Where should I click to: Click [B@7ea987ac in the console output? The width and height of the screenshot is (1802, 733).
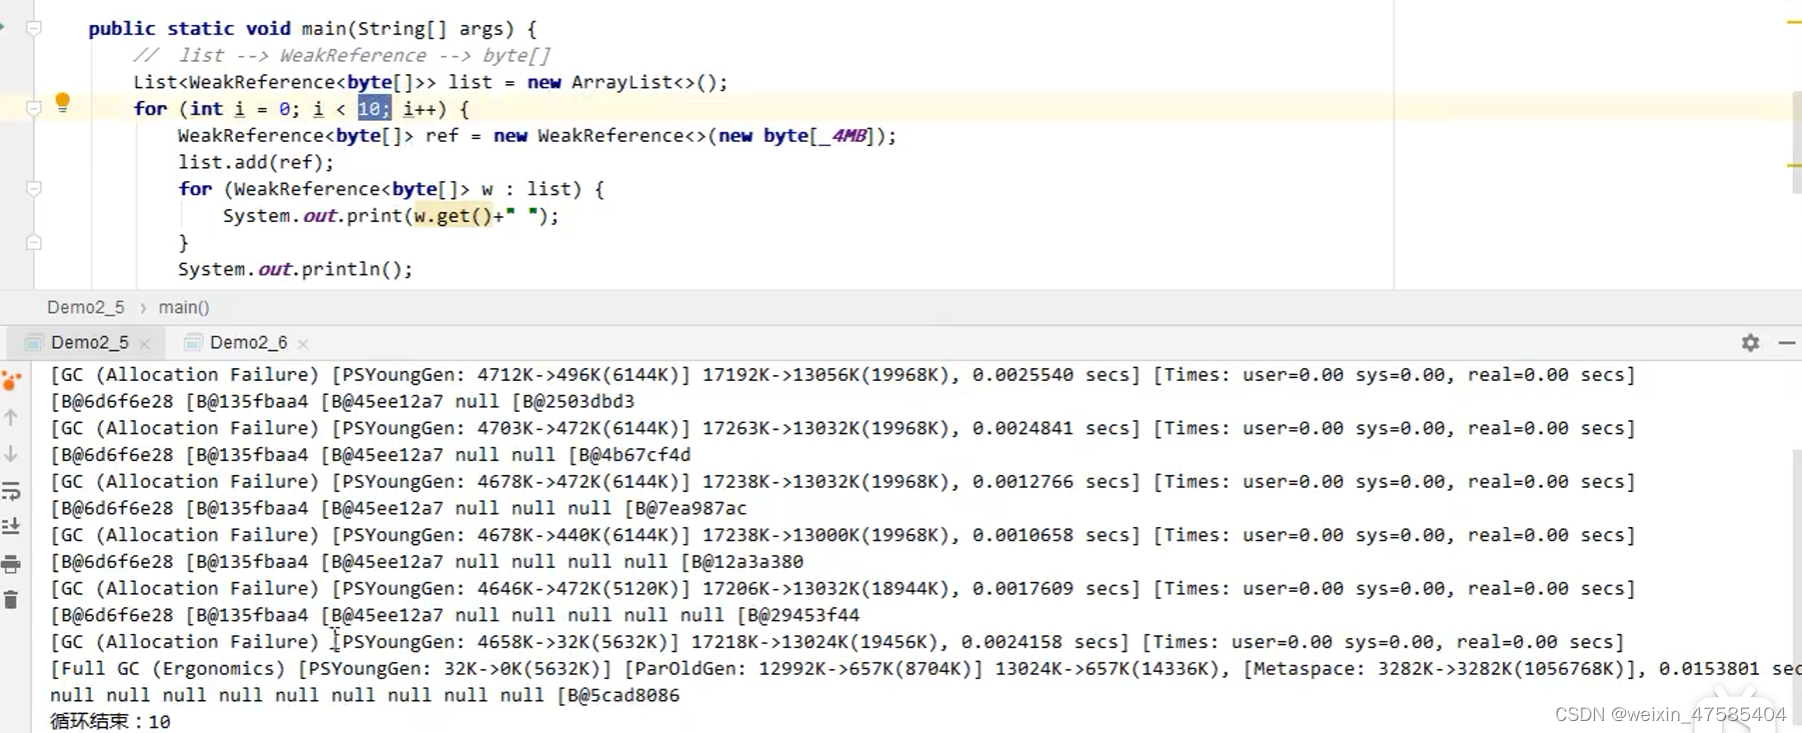coord(685,508)
